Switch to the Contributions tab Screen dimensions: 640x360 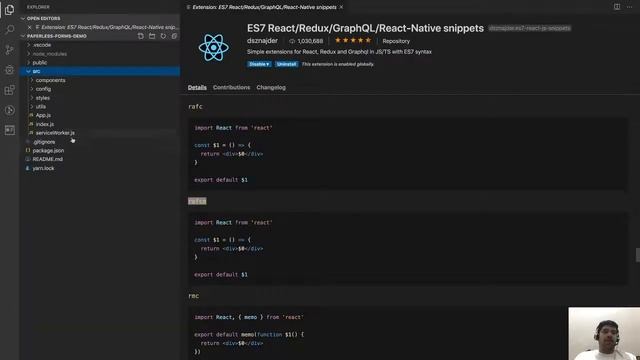click(231, 87)
